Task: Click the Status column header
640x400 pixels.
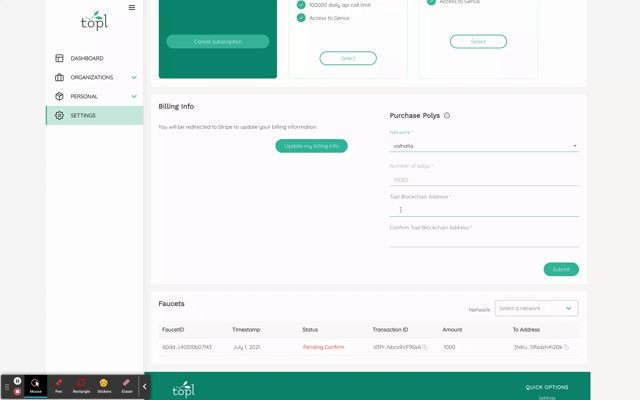Action: point(310,329)
